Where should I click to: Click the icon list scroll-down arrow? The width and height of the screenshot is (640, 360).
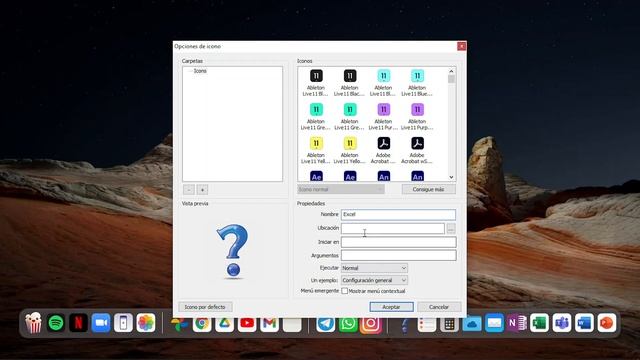click(451, 177)
